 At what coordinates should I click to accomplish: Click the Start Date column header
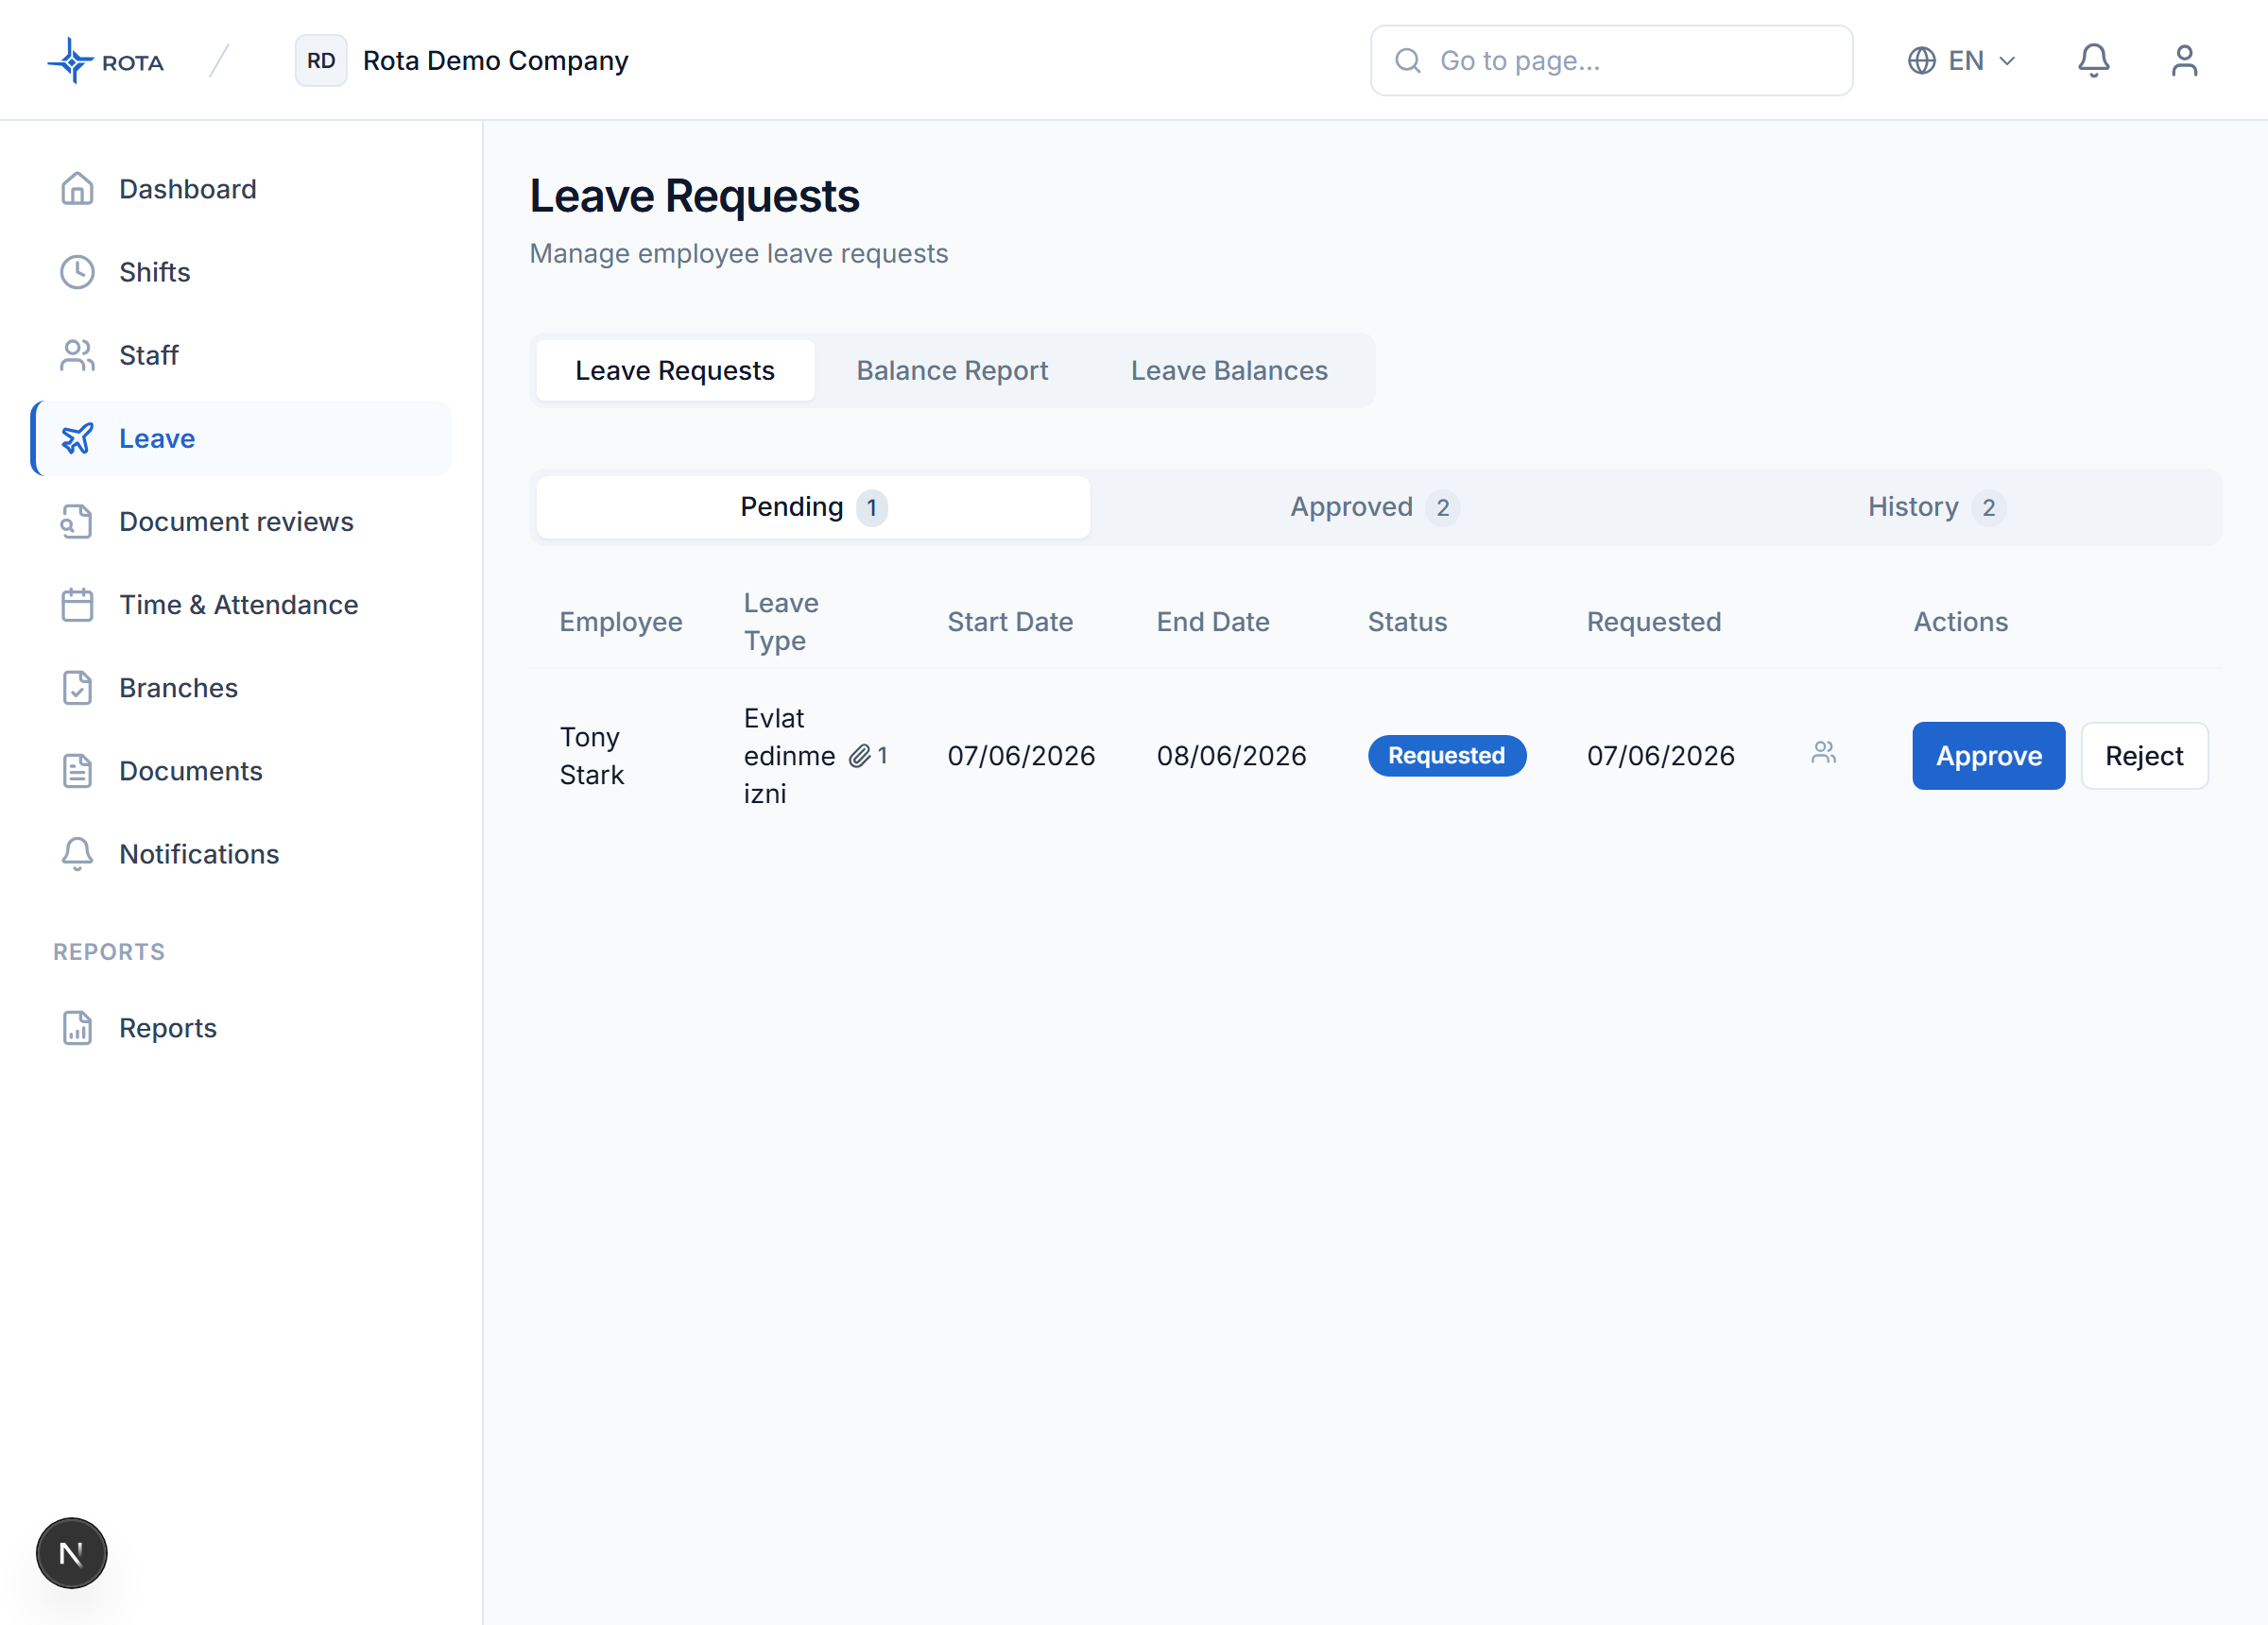click(x=1010, y=621)
